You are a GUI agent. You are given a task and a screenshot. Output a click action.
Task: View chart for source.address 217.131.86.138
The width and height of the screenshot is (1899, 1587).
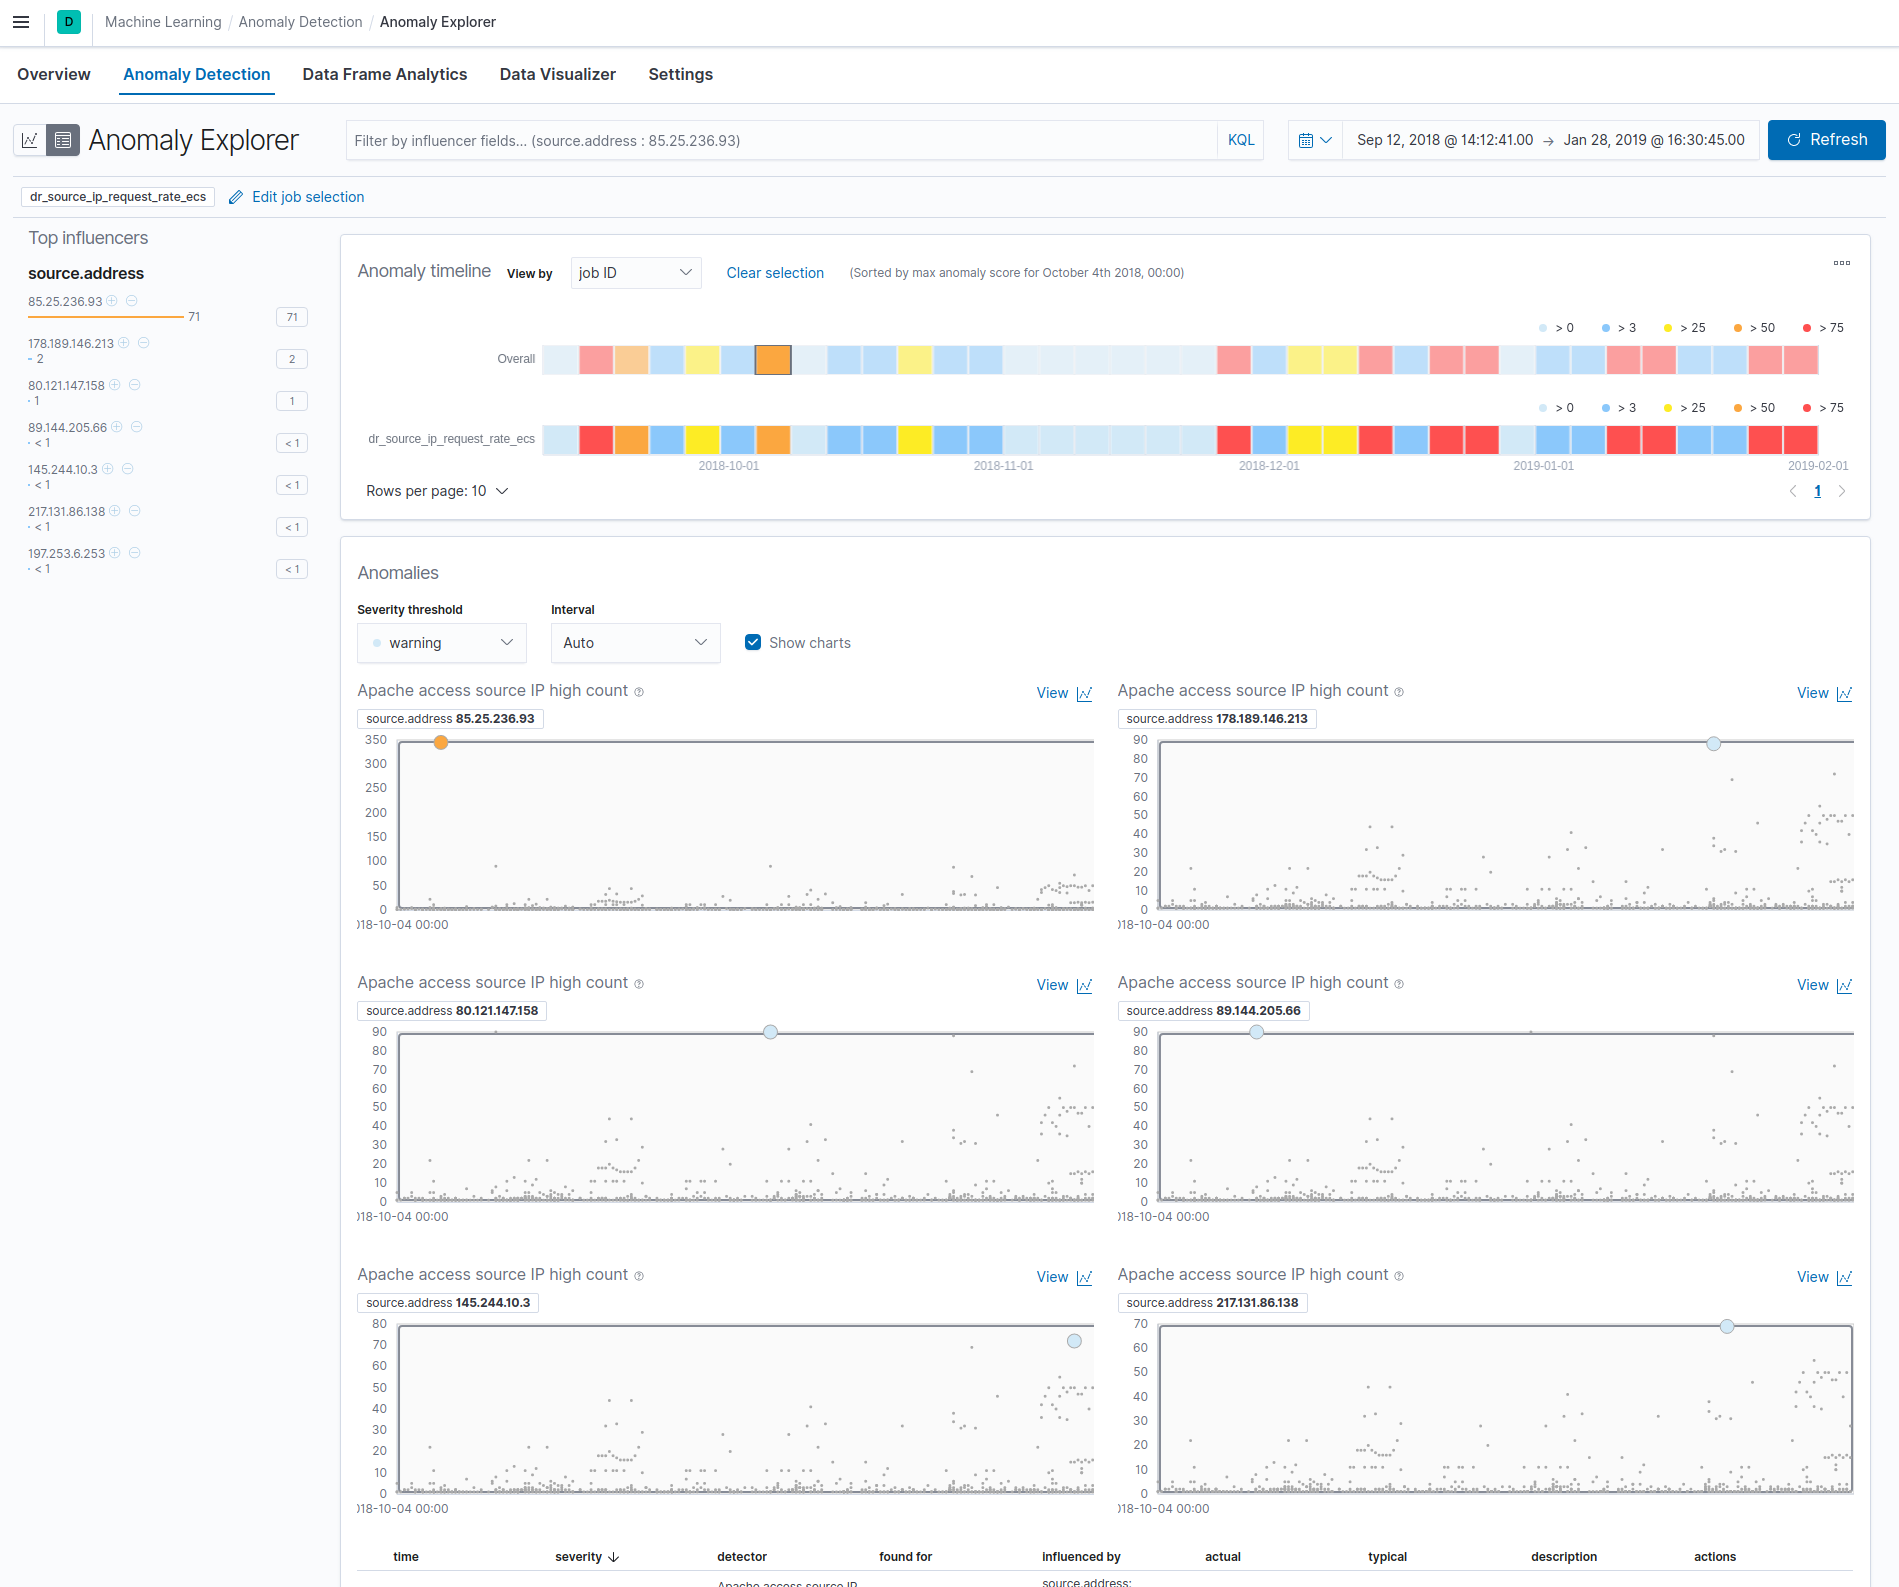[x=1824, y=1277]
